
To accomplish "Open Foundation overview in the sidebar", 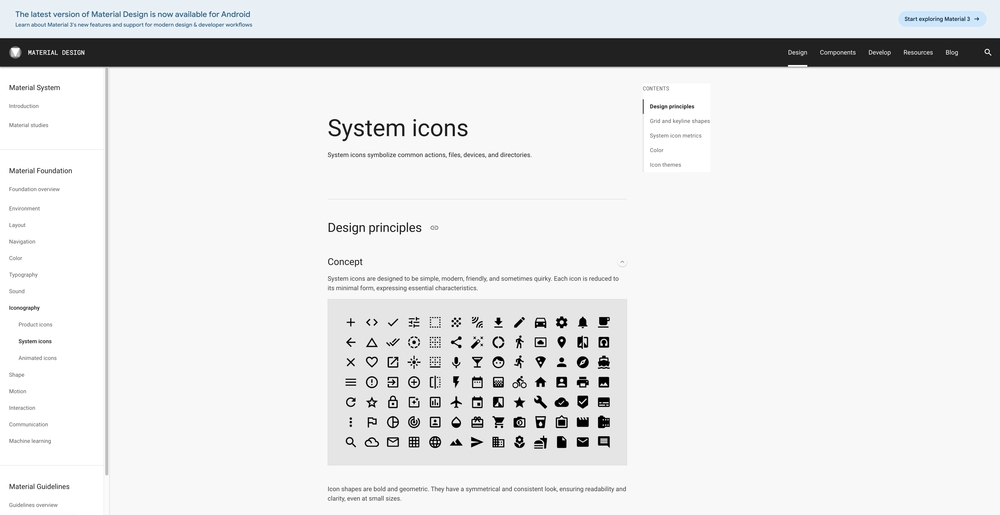I will click(34, 189).
